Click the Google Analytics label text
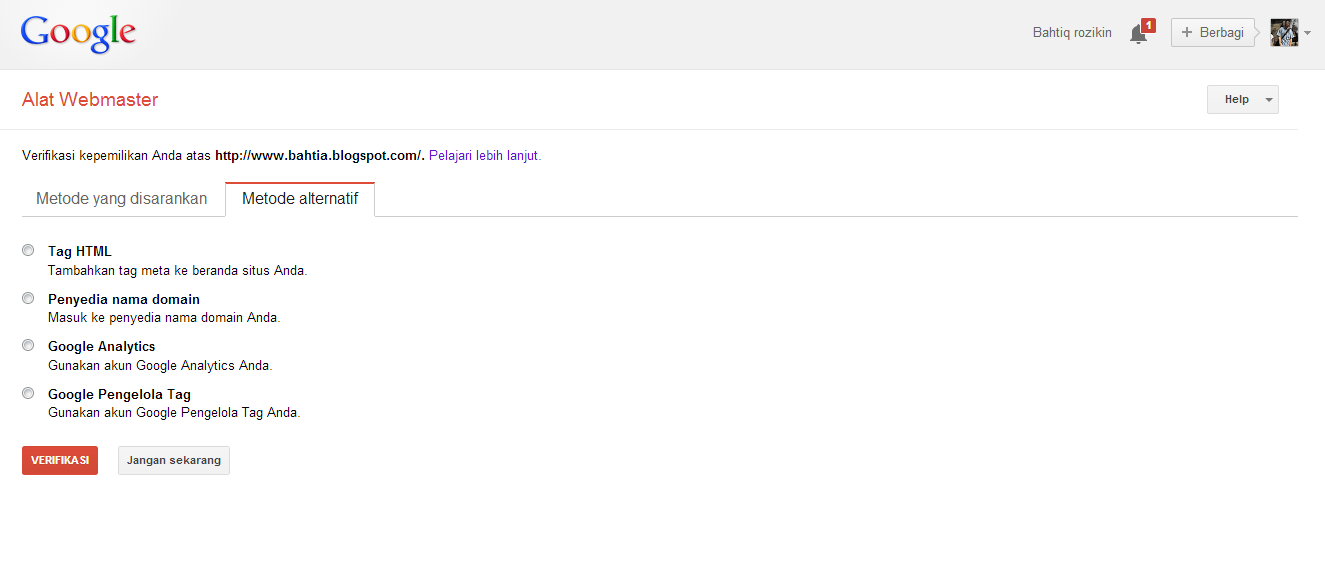Viewport: 1325px width, 575px height. tap(102, 347)
